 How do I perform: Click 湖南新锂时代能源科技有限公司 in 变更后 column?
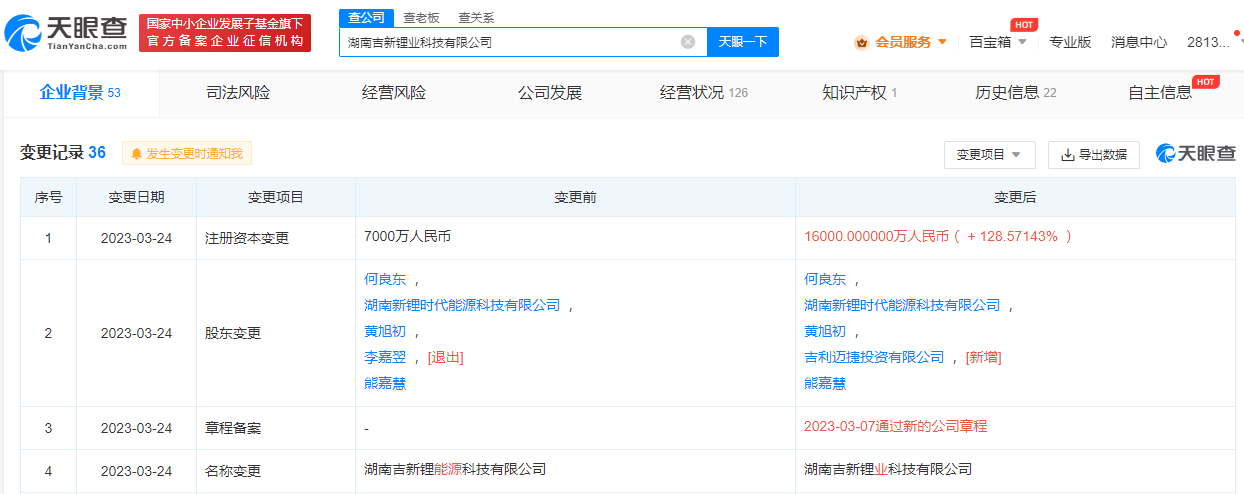click(x=902, y=306)
